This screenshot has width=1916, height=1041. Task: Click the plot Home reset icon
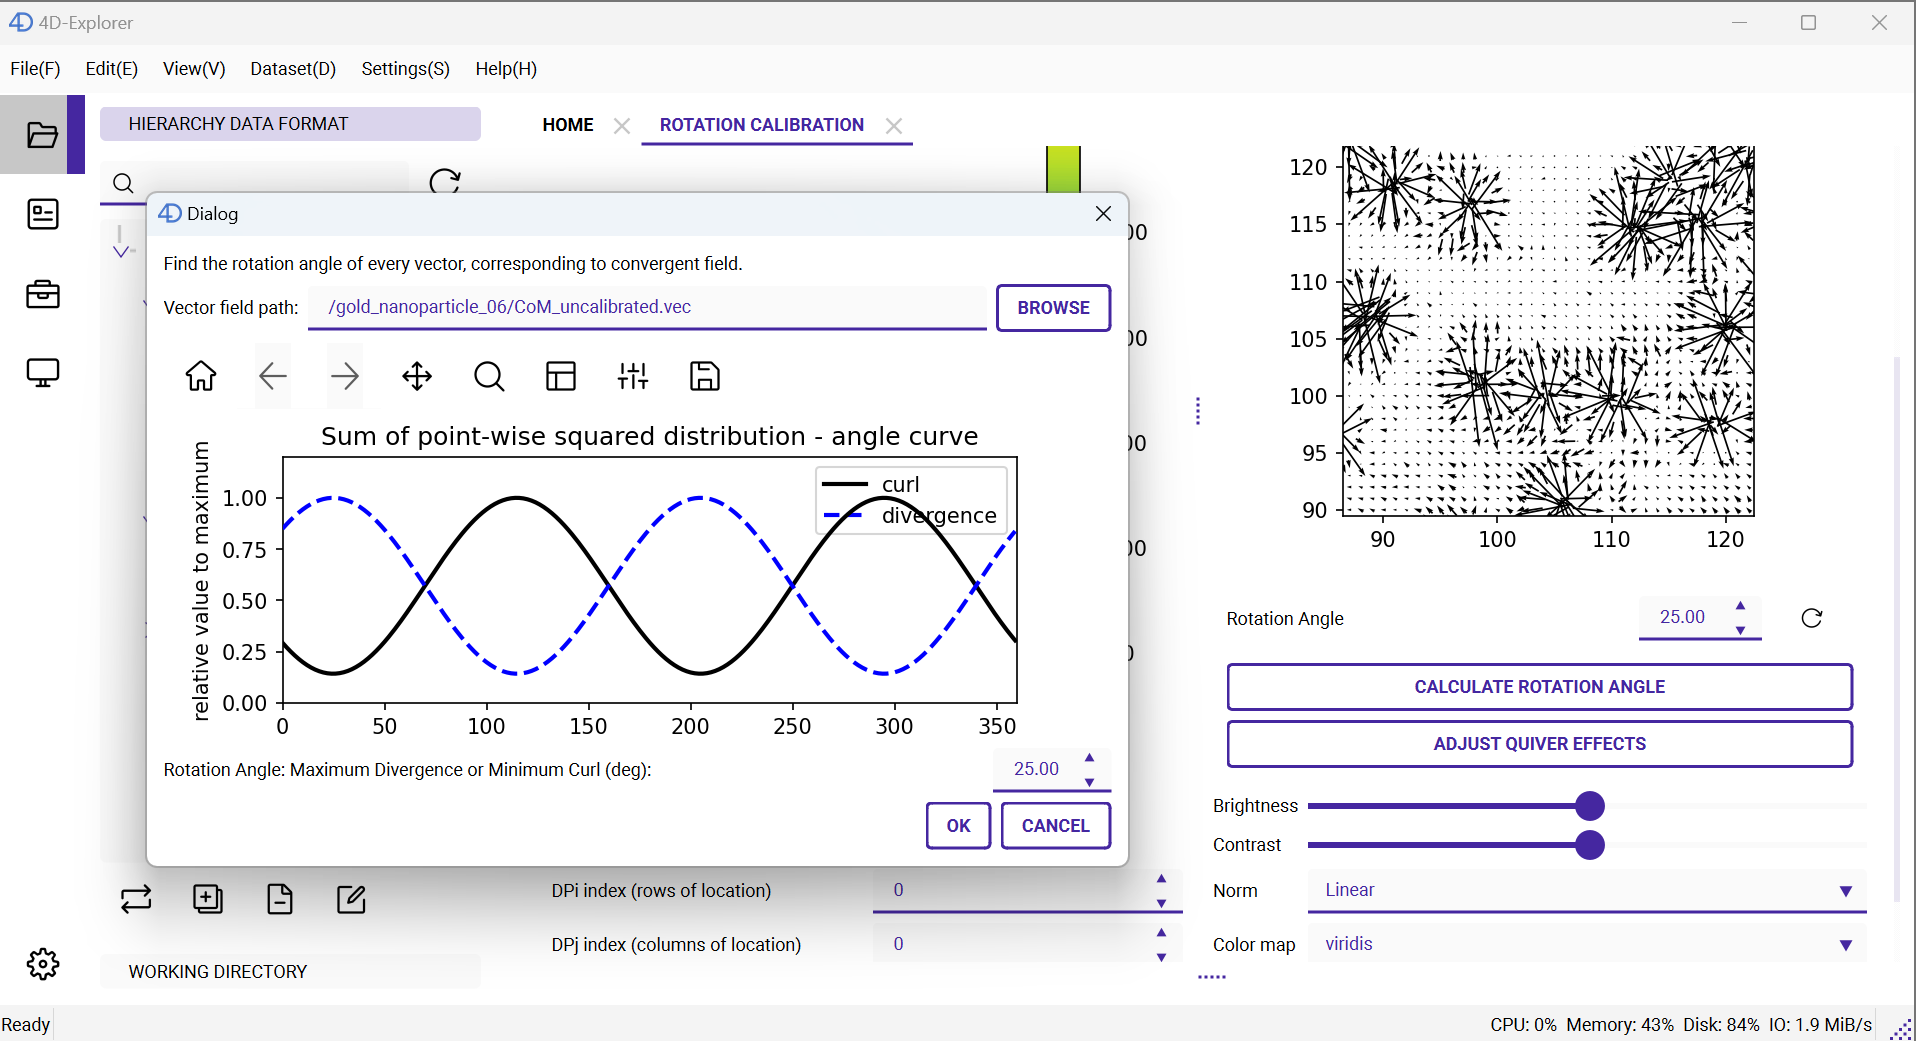click(x=201, y=376)
